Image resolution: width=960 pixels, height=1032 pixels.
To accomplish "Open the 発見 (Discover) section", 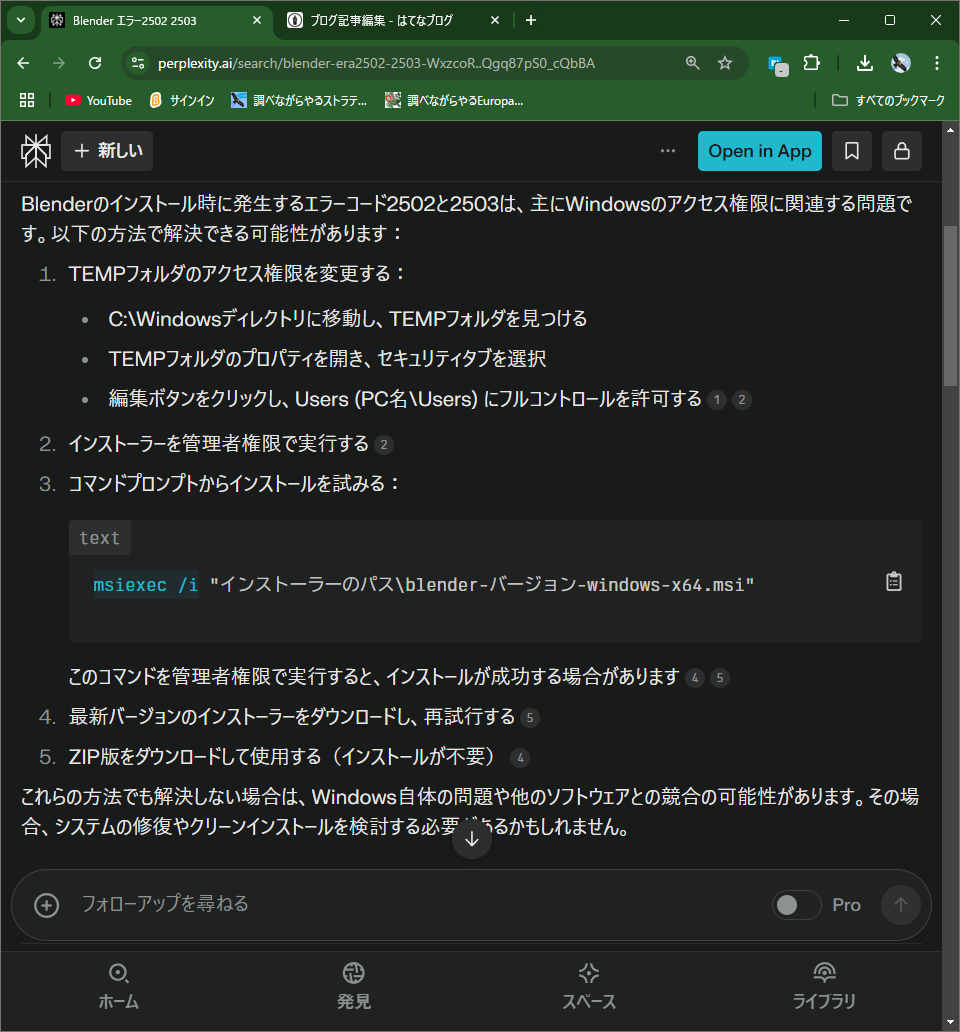I will (353, 985).
